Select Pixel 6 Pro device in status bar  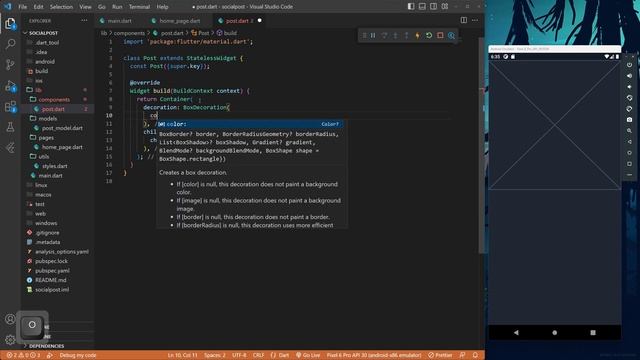coord(373,355)
